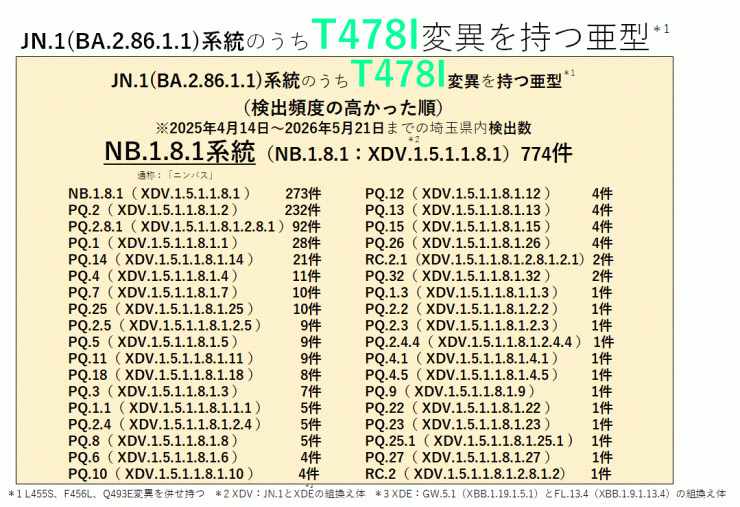
Task: Click the nickname label '通称:「ニンバス」'
Action: pyautogui.click(x=176, y=176)
